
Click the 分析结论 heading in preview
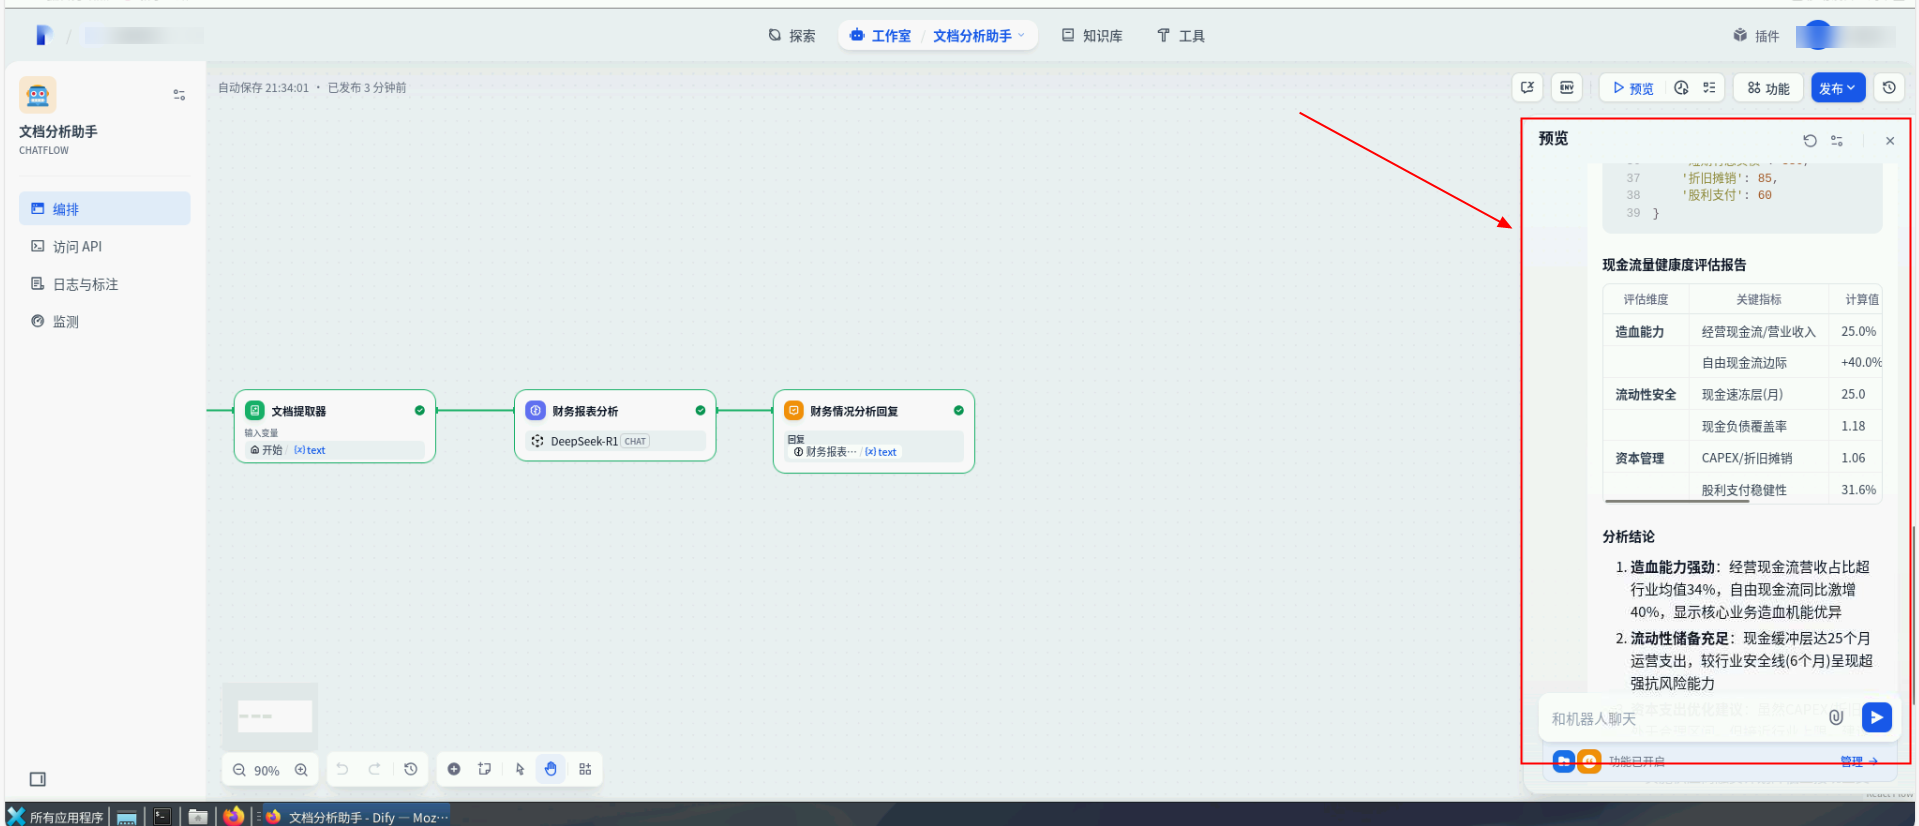click(x=1628, y=537)
